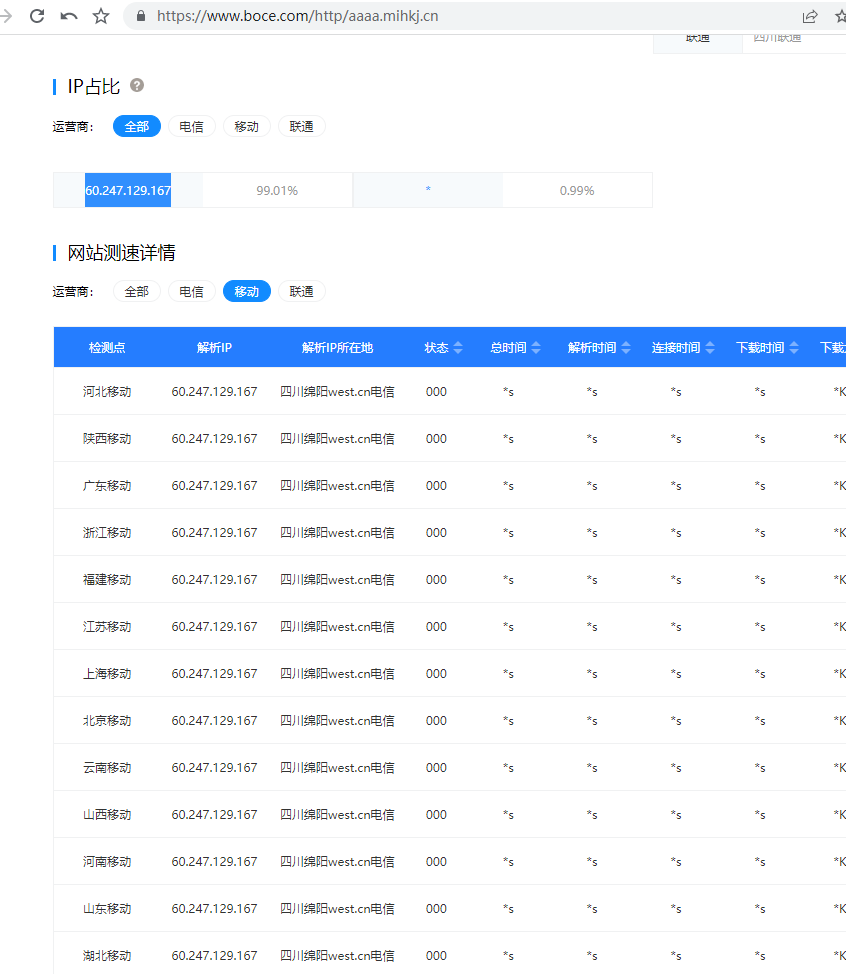846x974 pixels.
Task: Sort by 解析时间 column header arrows
Action: tap(626, 348)
